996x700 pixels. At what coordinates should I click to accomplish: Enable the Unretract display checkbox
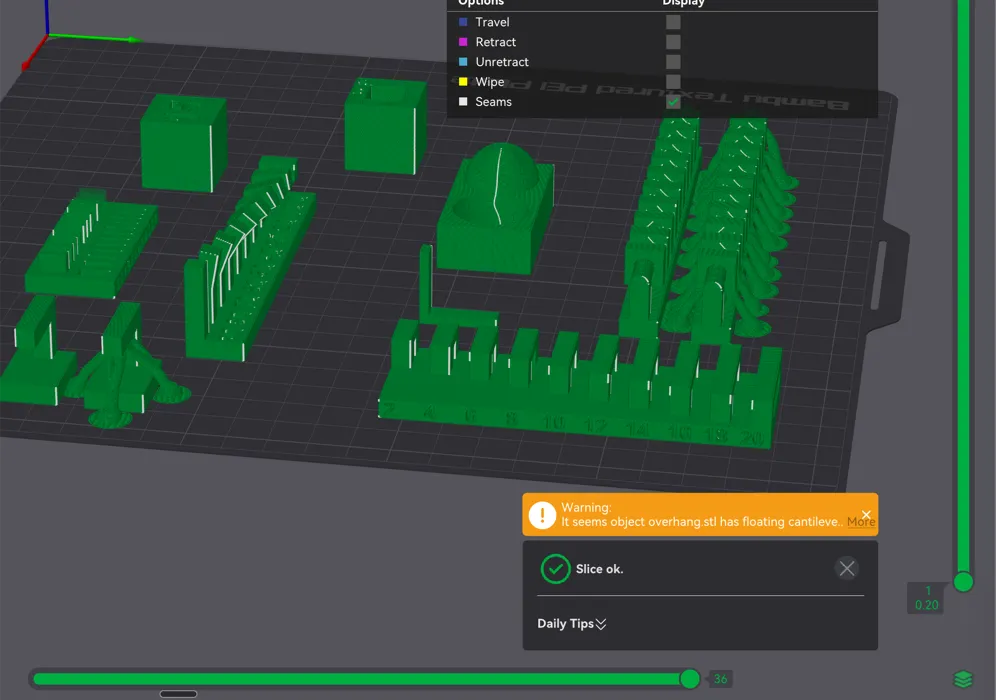point(673,62)
